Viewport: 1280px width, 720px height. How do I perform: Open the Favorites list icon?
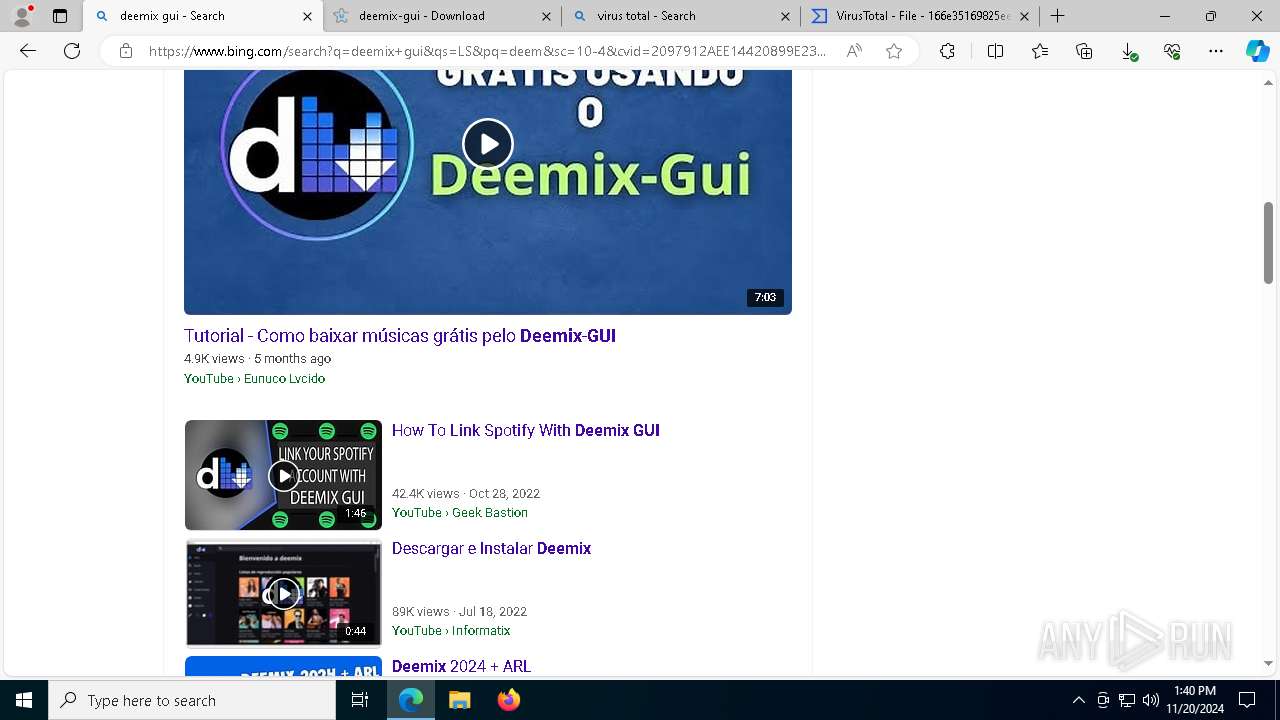point(1040,51)
